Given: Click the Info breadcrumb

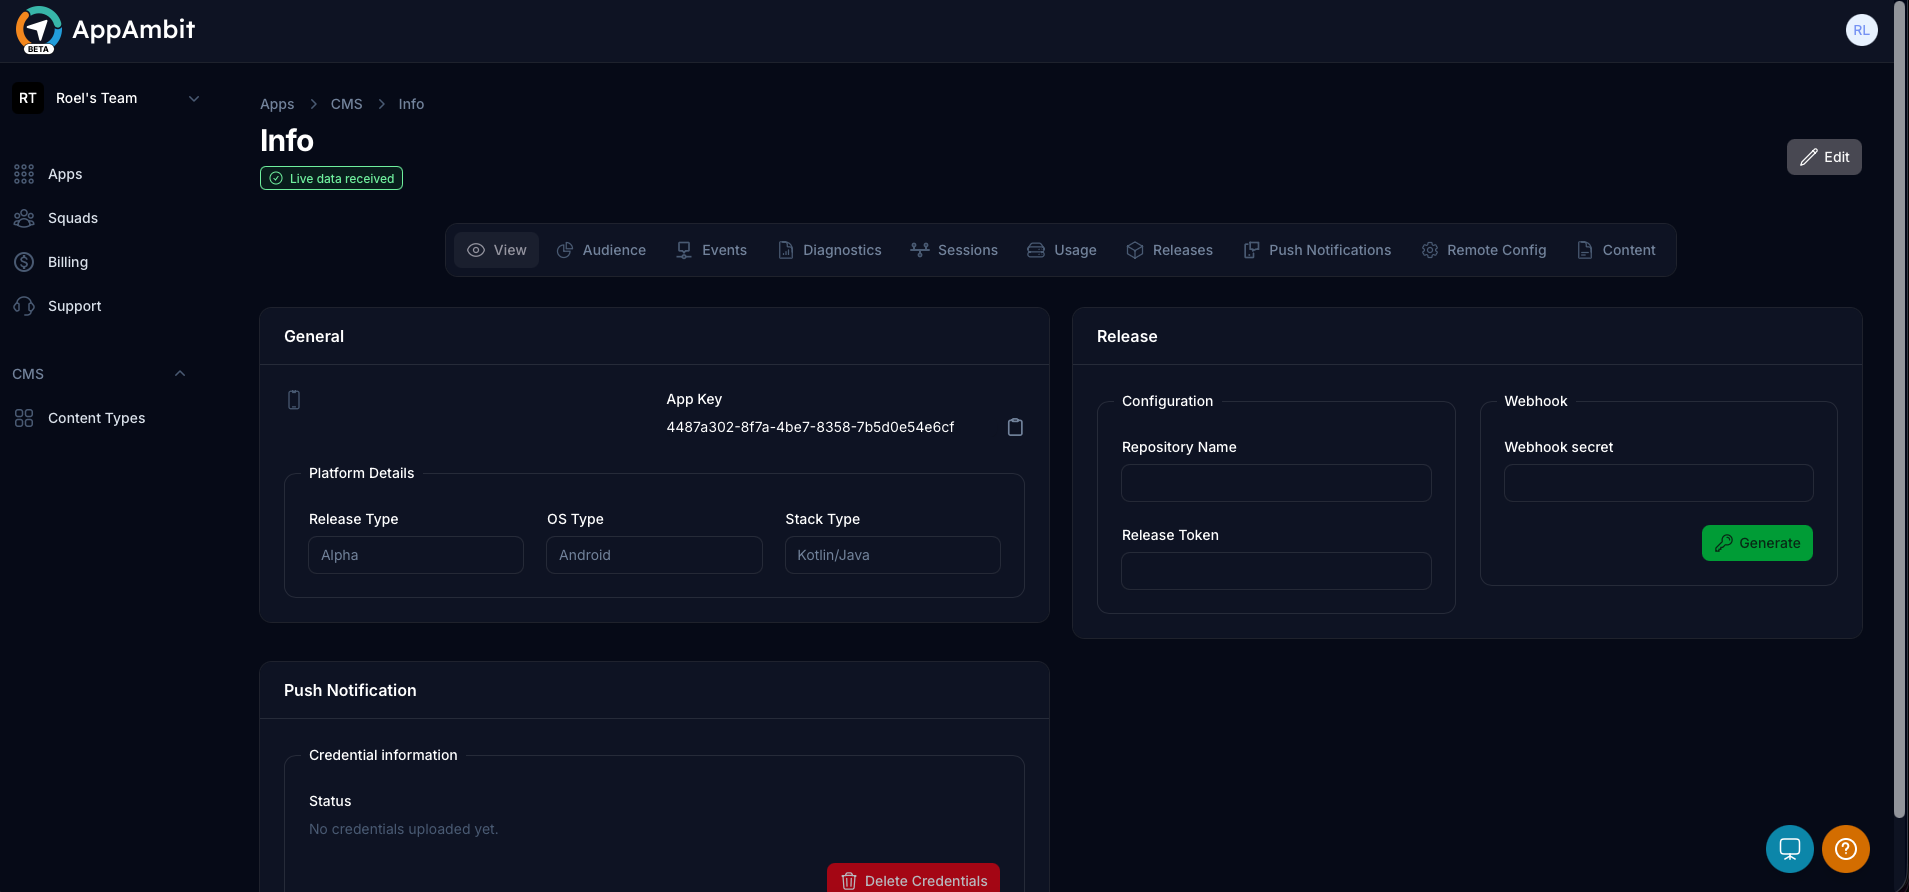Looking at the screenshot, I should [x=411, y=104].
